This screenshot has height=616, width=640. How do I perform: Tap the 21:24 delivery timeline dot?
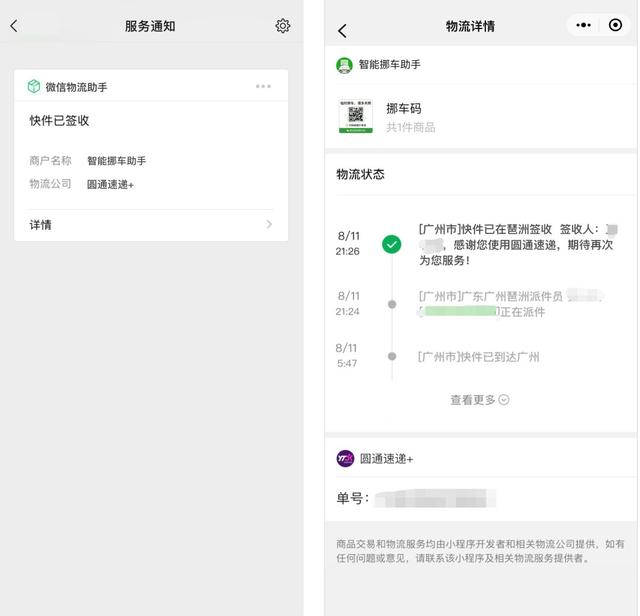(x=392, y=304)
